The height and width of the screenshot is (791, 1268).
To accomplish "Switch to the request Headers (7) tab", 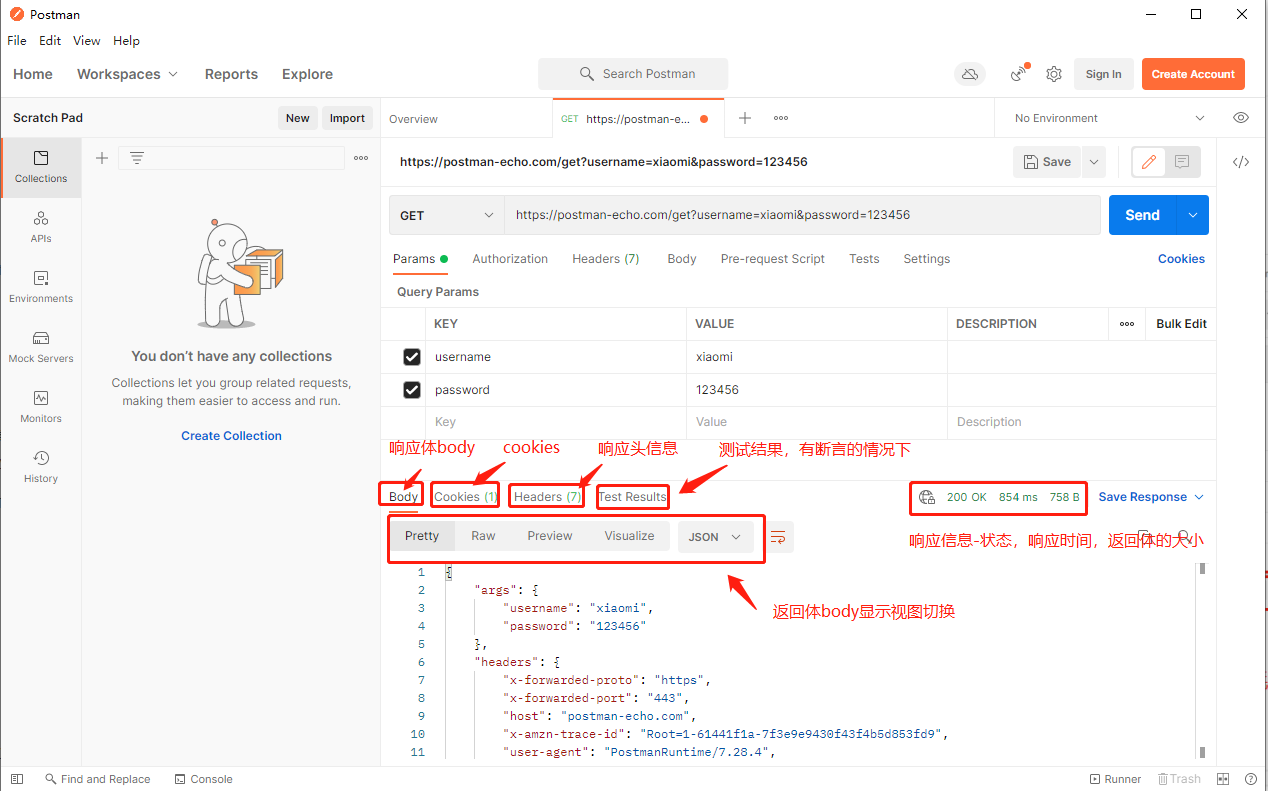I will tap(605, 259).
